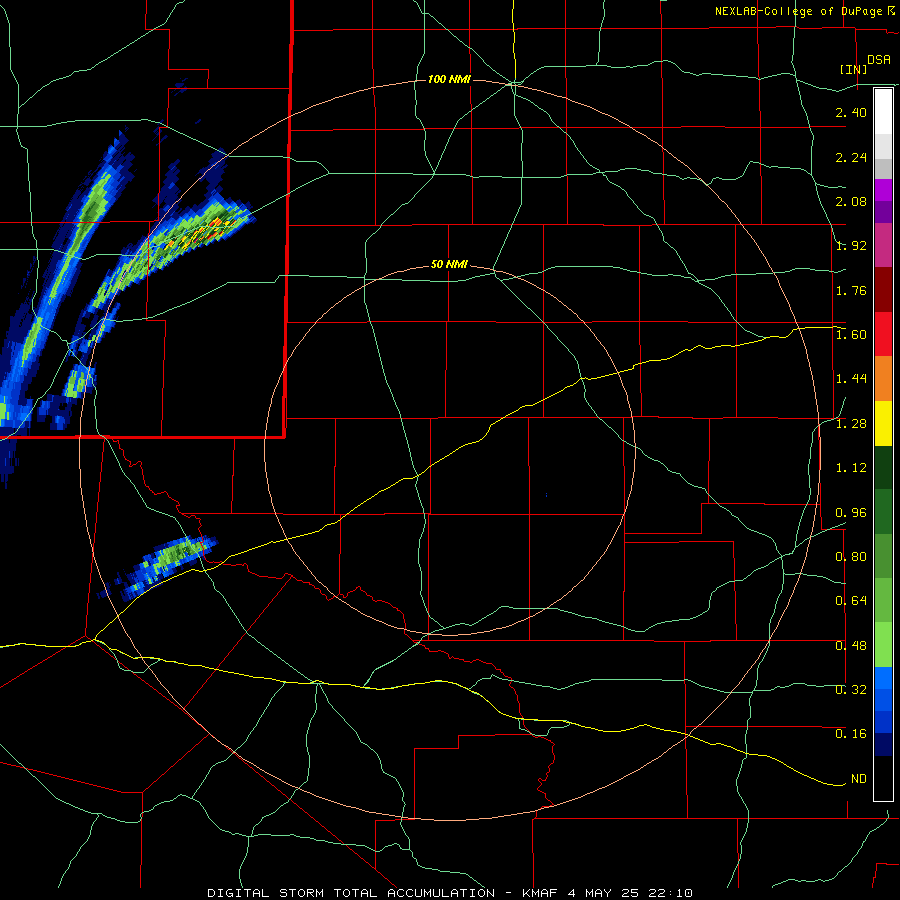Select the black ND legend swatch

883,778
